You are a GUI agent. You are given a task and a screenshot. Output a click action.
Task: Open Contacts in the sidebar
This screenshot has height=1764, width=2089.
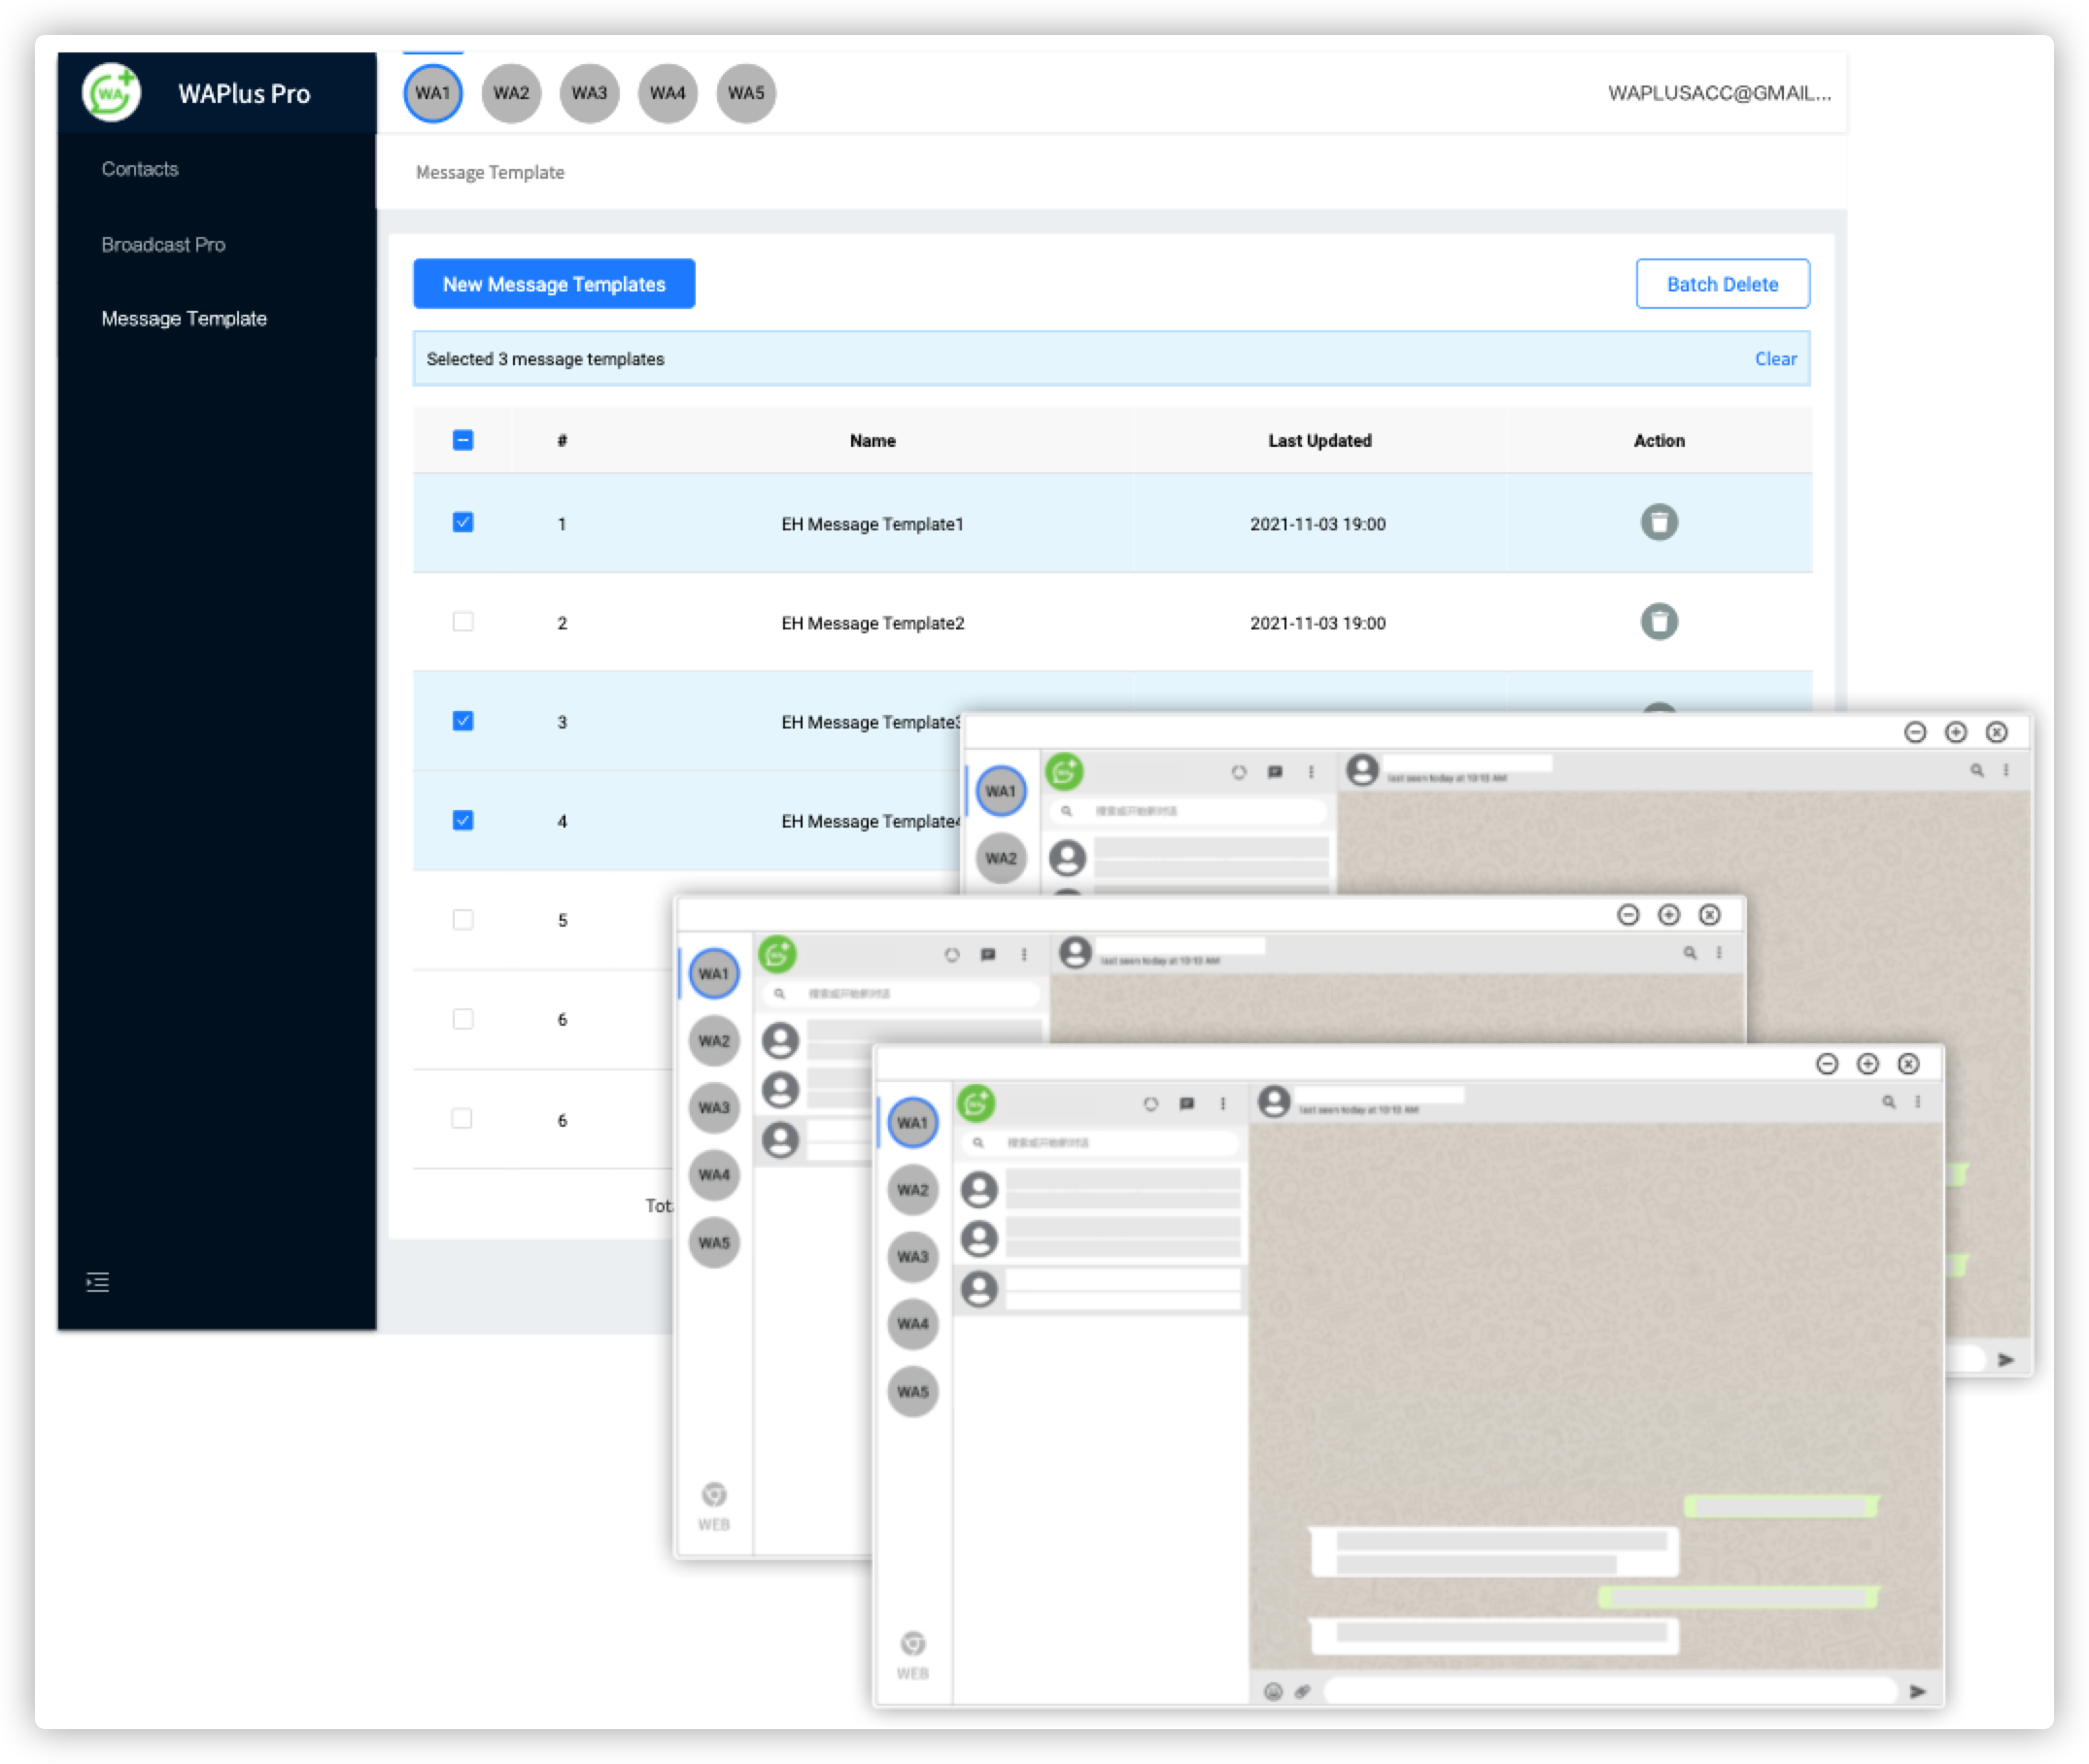(x=139, y=169)
